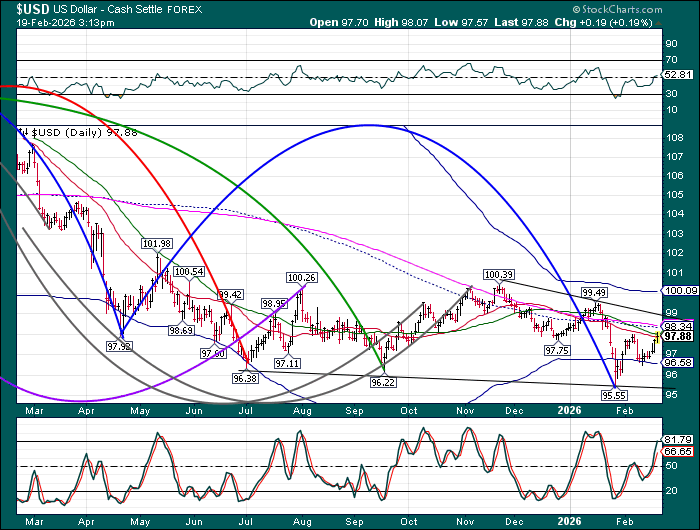Click the 101.98 peak price annotation
The image size is (700, 530).
pos(156,243)
